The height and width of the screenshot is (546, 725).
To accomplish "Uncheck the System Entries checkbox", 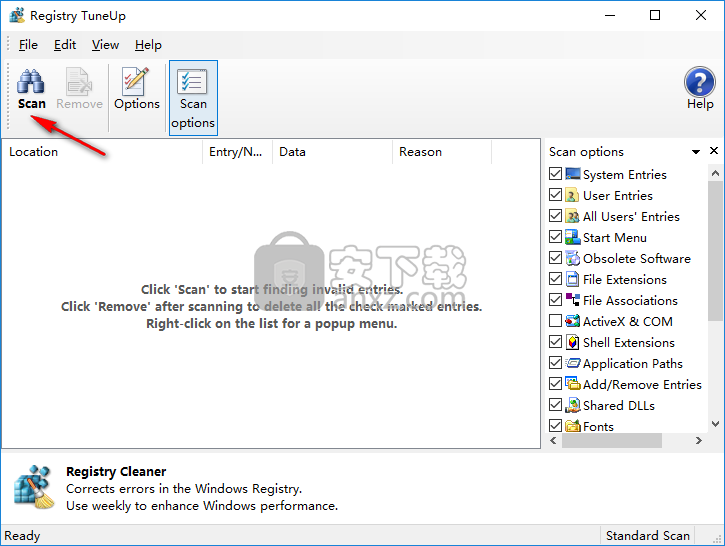I will (x=555, y=174).
